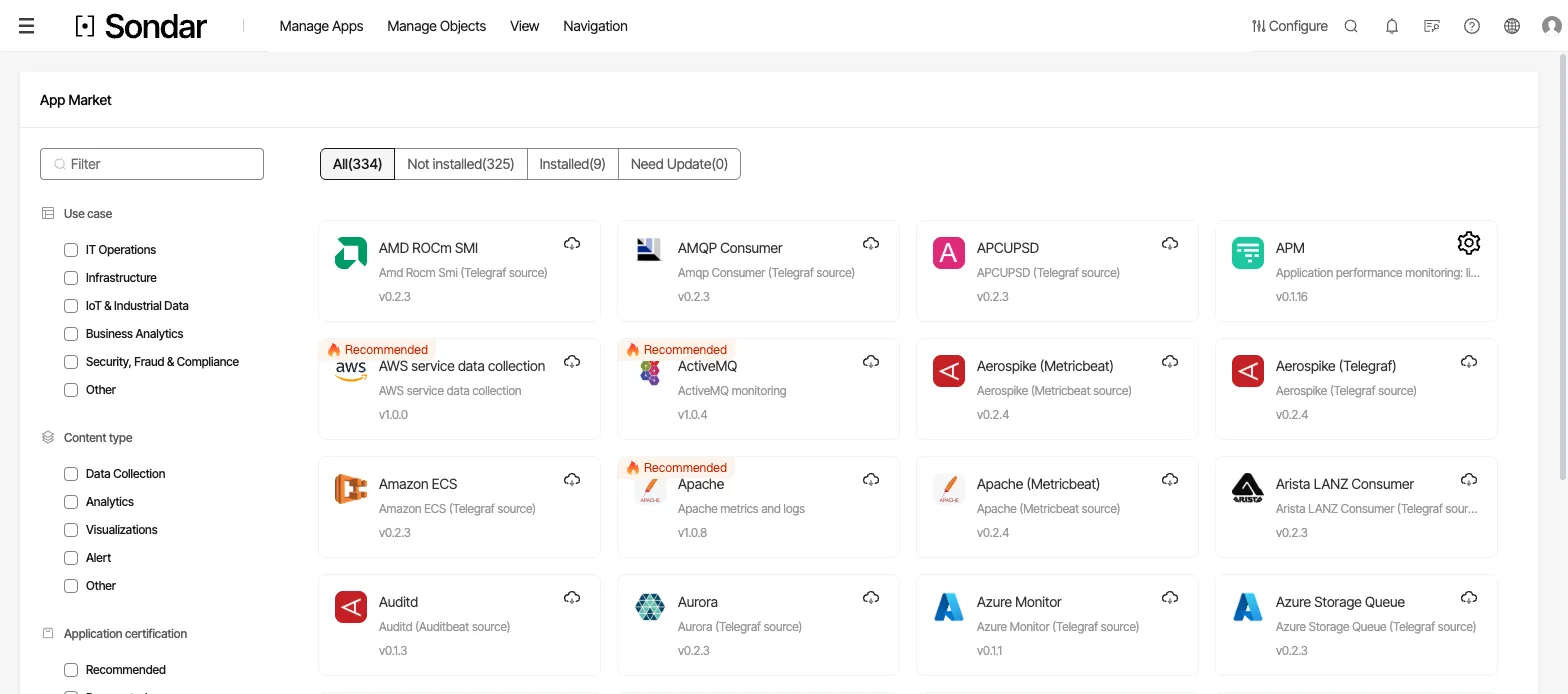This screenshot has width=1568, height=694.
Task: Open the APM app title
Action: 1290,248
